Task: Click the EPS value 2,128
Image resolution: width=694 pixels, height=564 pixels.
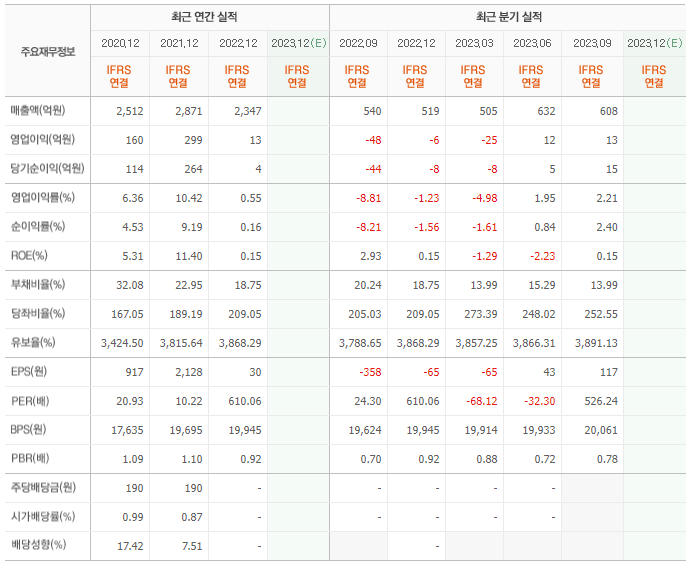Action: (x=189, y=372)
